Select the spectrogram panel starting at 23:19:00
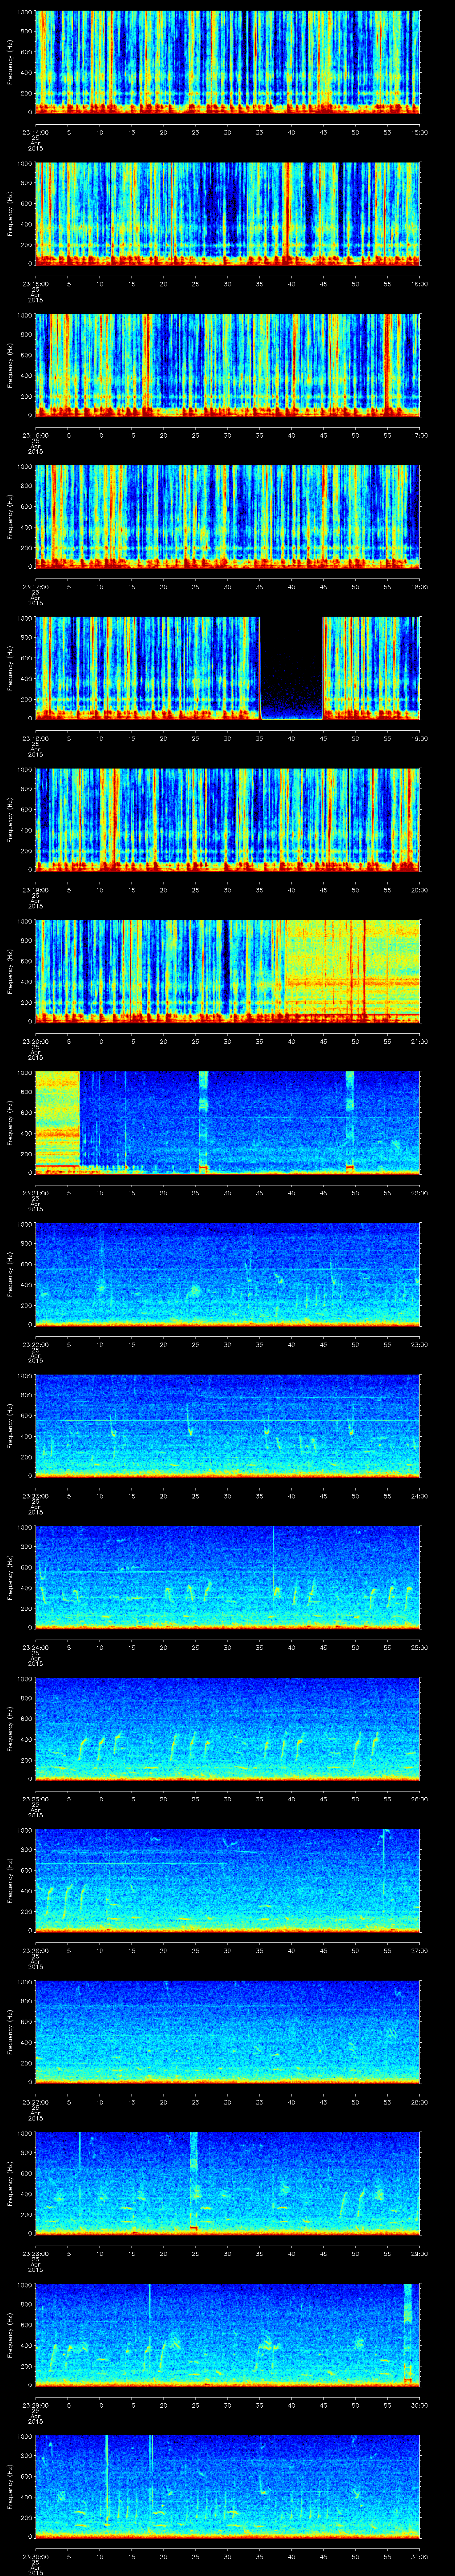The width and height of the screenshot is (455, 2576). (228, 819)
